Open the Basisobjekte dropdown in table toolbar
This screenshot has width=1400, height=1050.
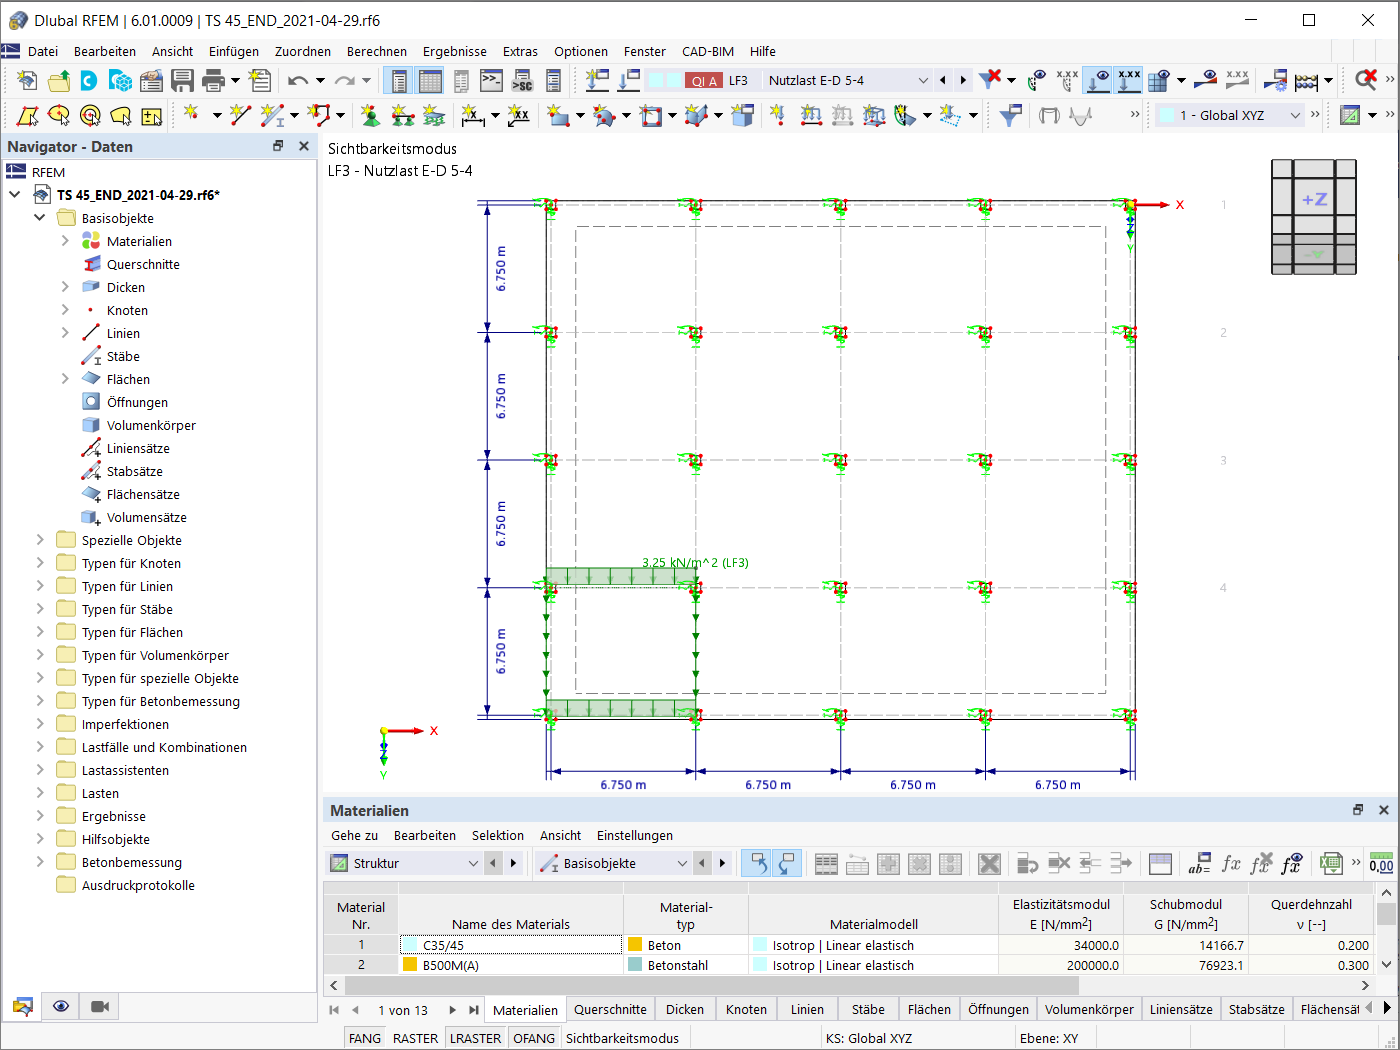682,863
